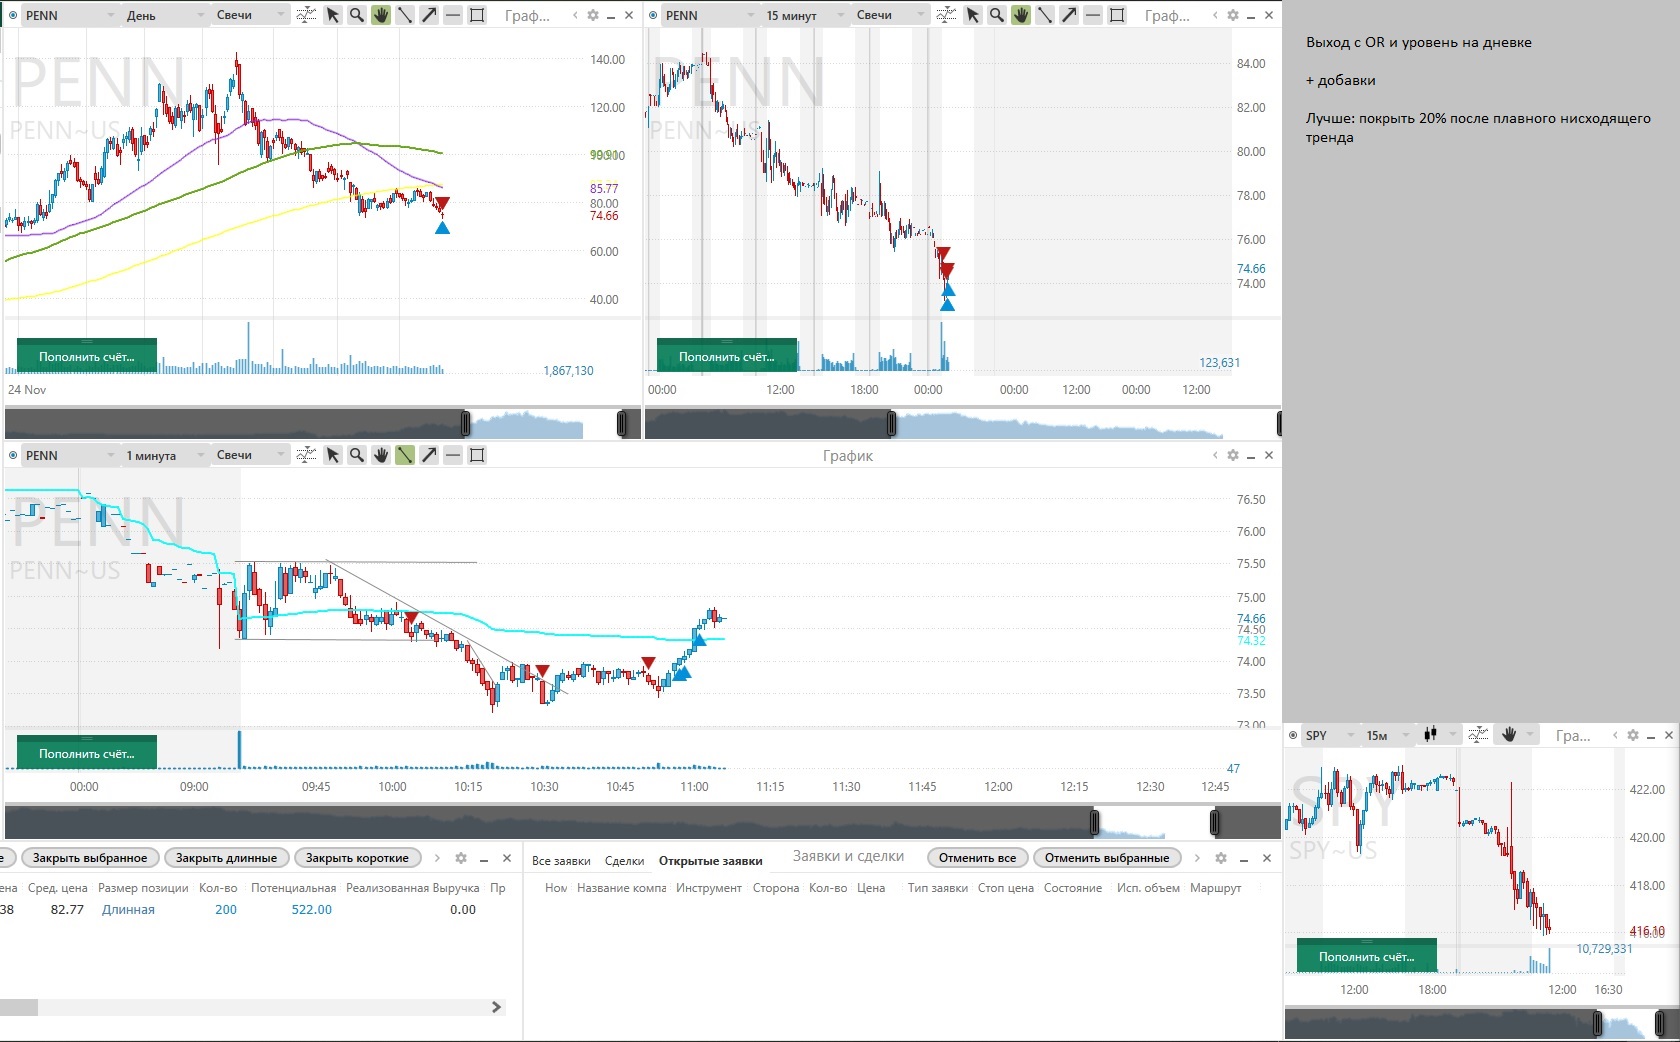Switch to Сделки tab
Viewport: 1680px width, 1042px height.
(625, 860)
